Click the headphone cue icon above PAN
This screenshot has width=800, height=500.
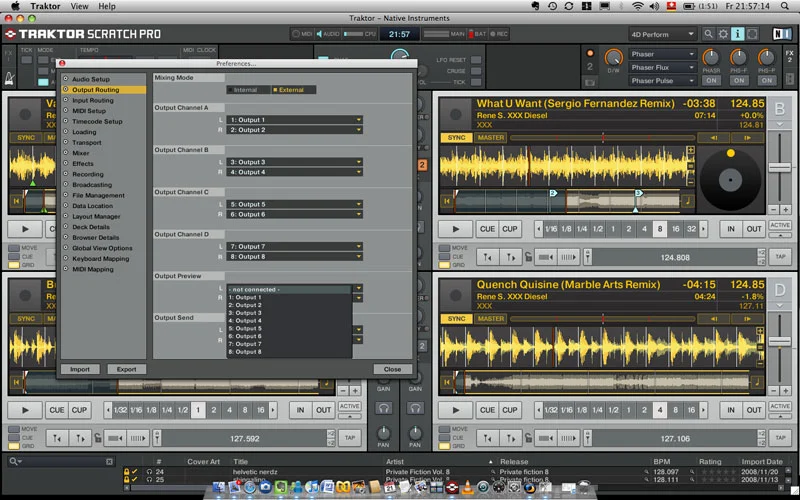click(383, 408)
